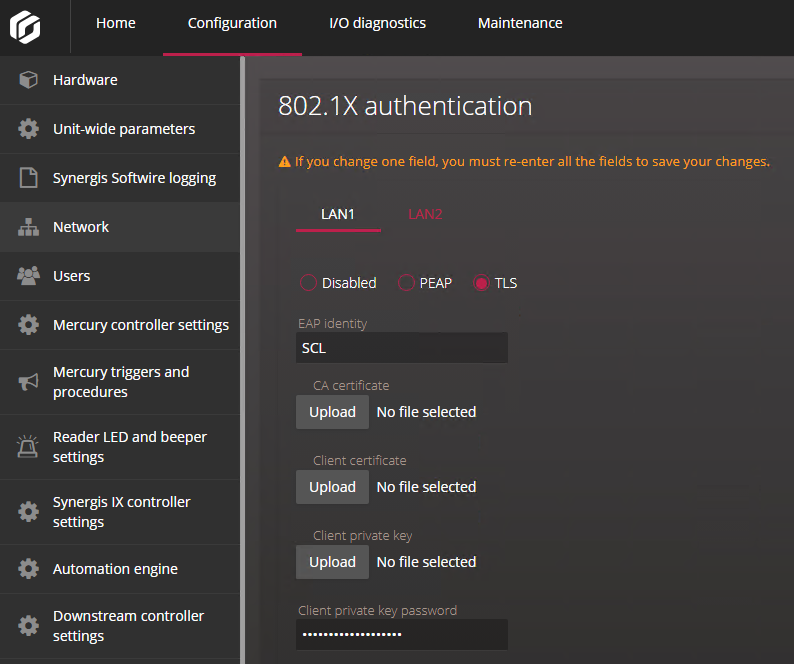Click the 'Client private key password' label
Viewport: 794px width, 664px height.
pyautogui.click(x=378, y=610)
